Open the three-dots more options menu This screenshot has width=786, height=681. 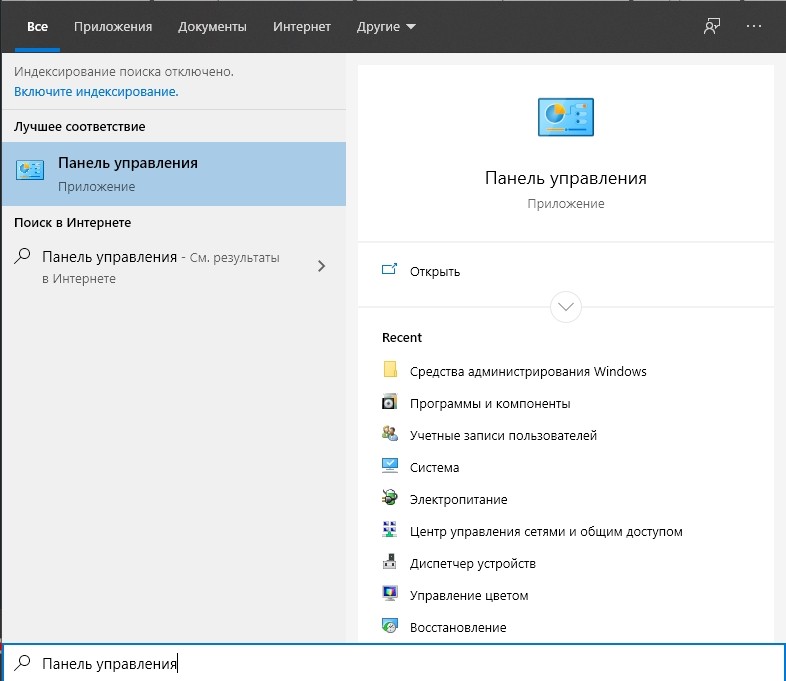(x=753, y=26)
